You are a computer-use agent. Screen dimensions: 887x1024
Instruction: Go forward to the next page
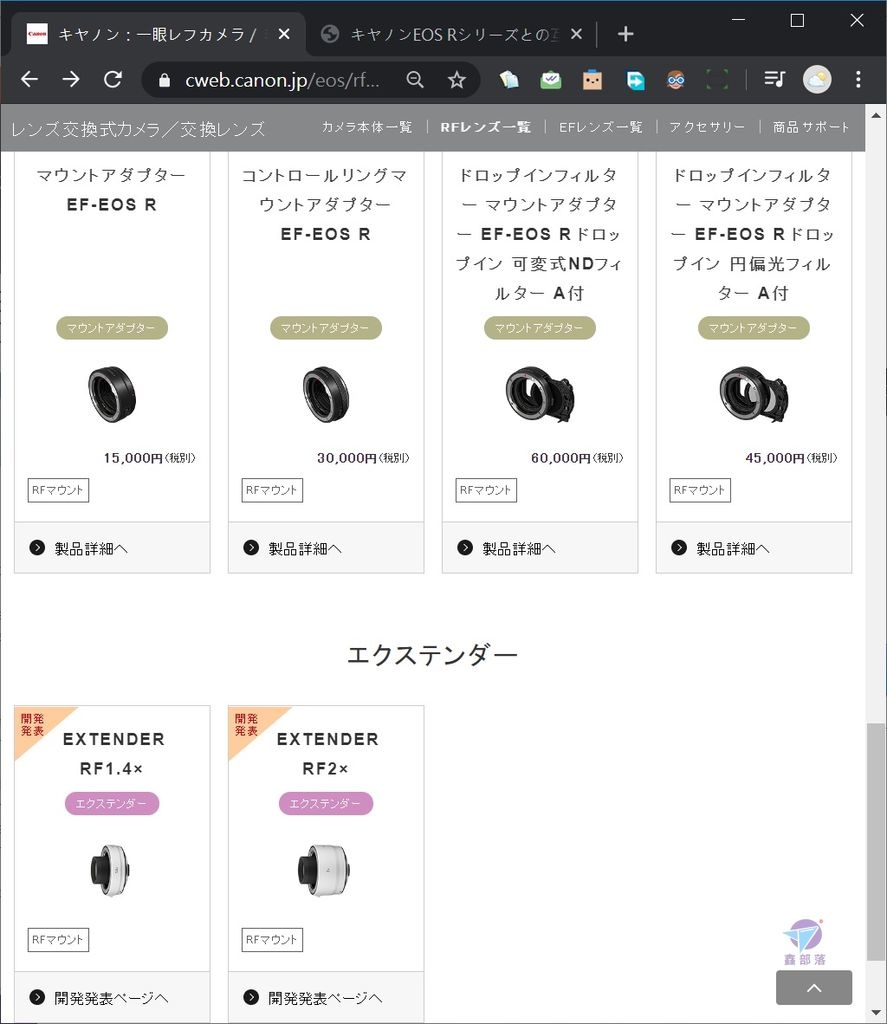71,80
